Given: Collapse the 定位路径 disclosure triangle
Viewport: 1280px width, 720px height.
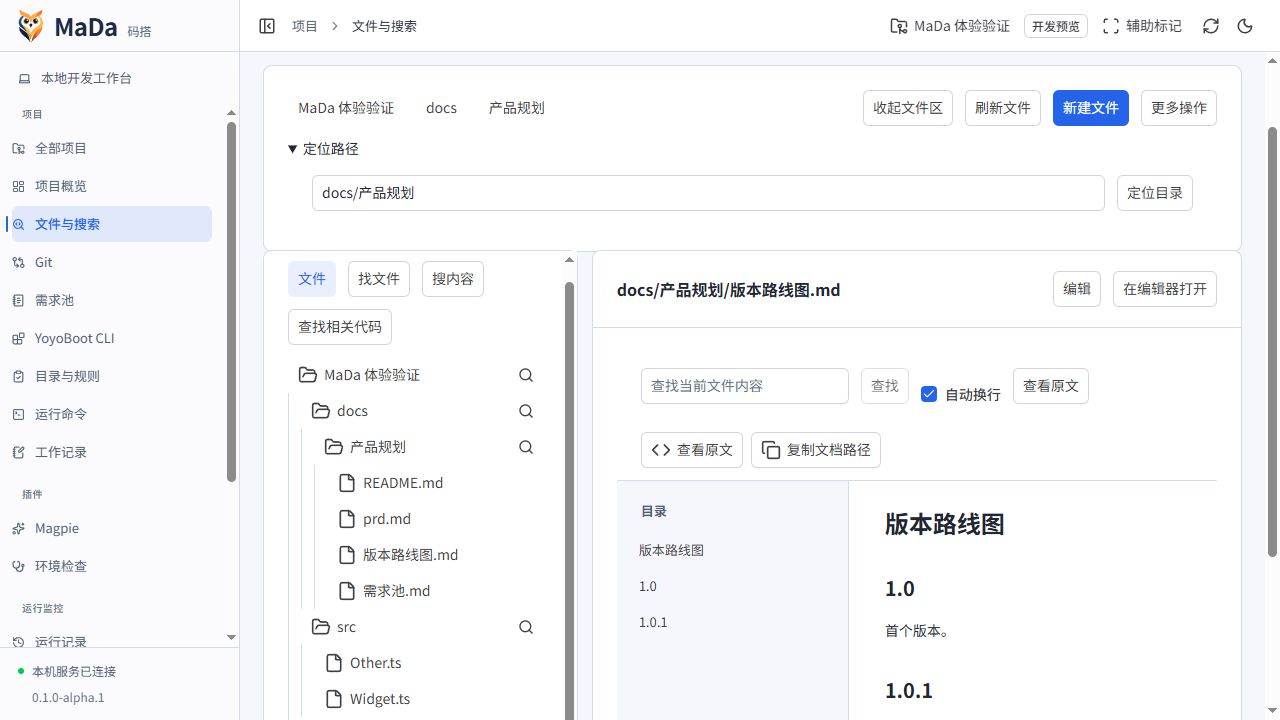Looking at the screenshot, I should (293, 149).
